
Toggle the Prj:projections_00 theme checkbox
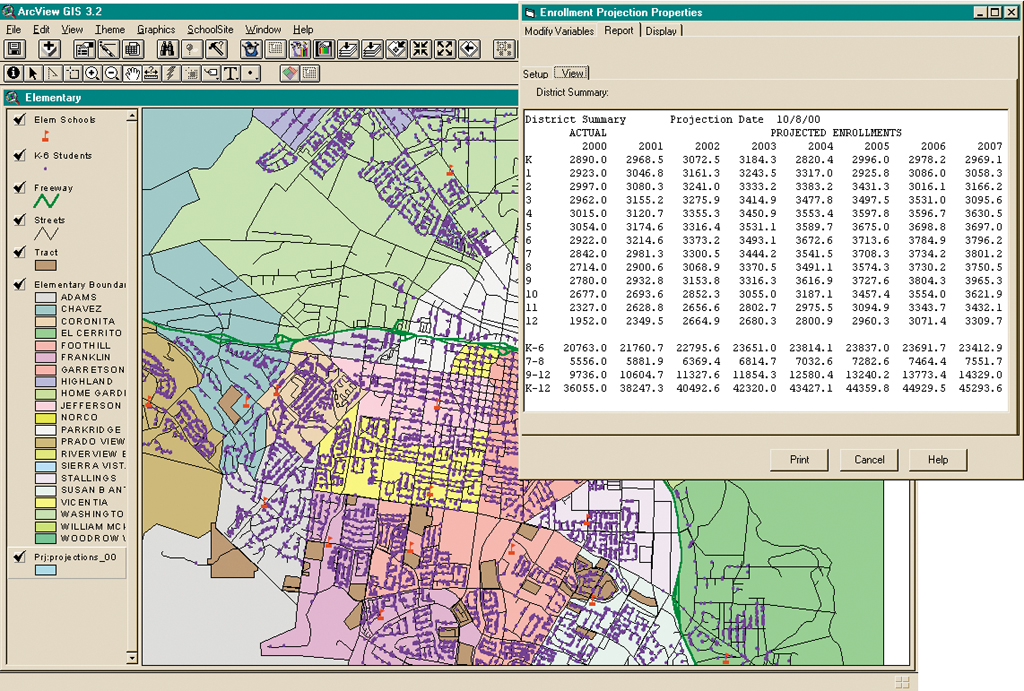(x=20, y=557)
